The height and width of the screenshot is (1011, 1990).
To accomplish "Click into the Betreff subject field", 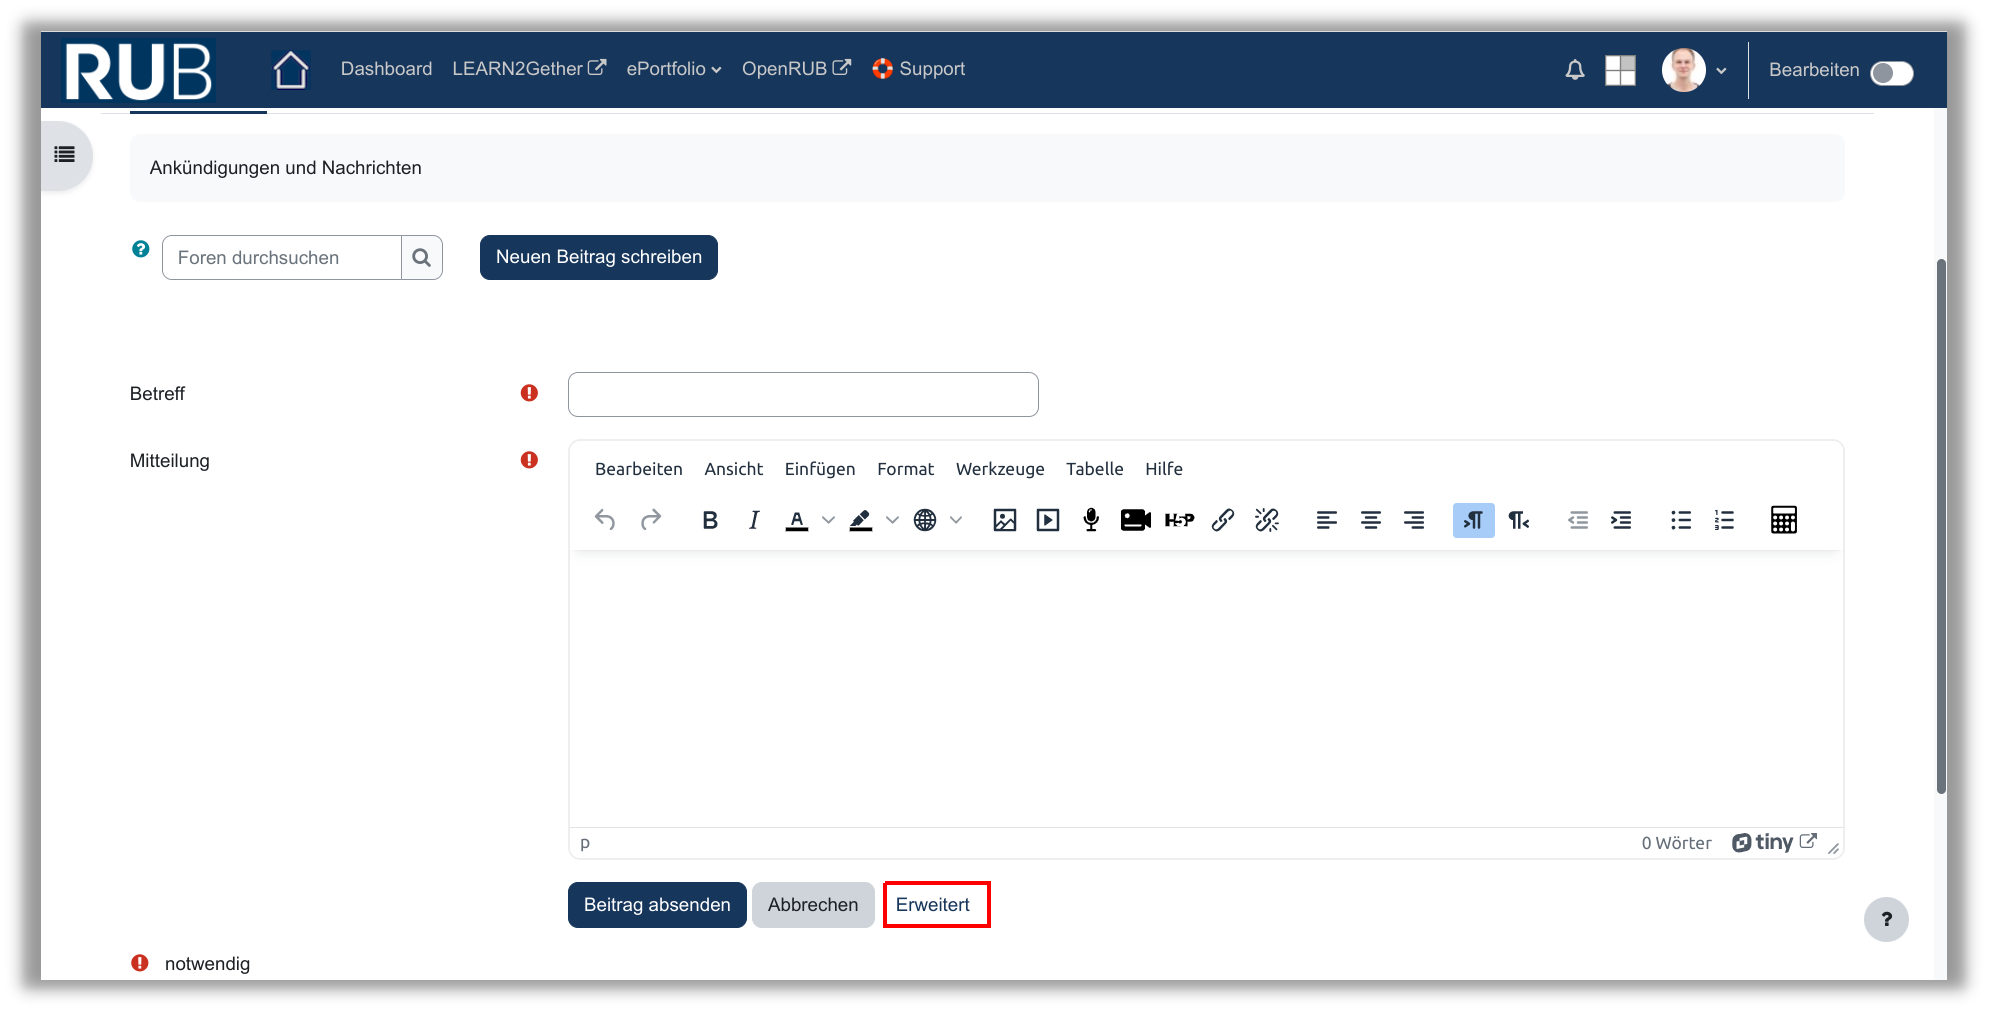I will pos(803,394).
